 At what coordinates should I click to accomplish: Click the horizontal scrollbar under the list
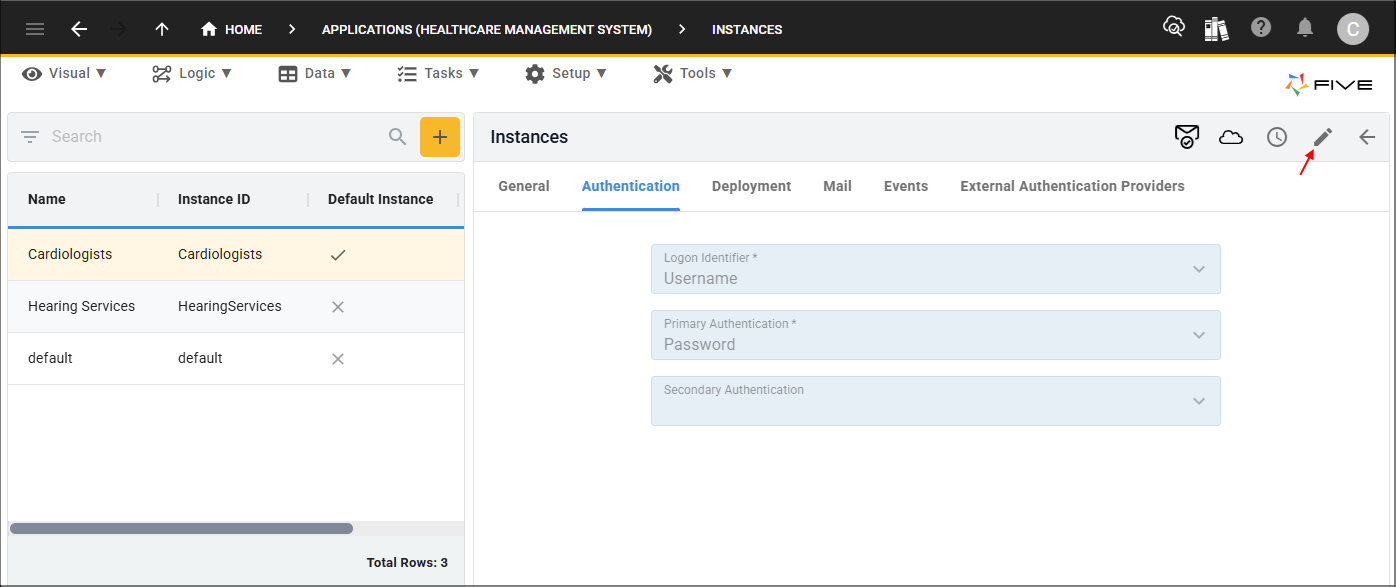point(181,528)
